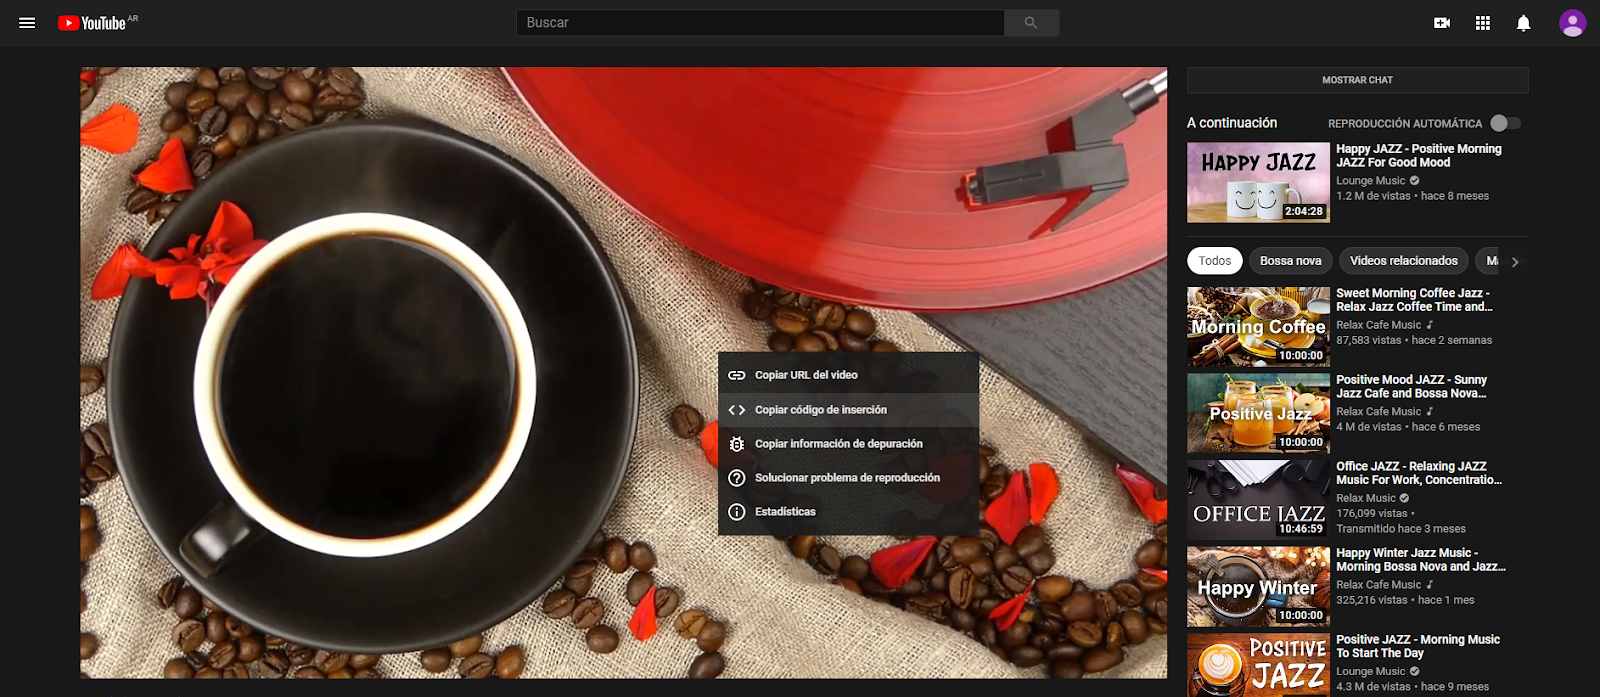1600x697 pixels.
Task: Open the Lounge Music channel under Happy JAZZ
Action: pos(1370,181)
